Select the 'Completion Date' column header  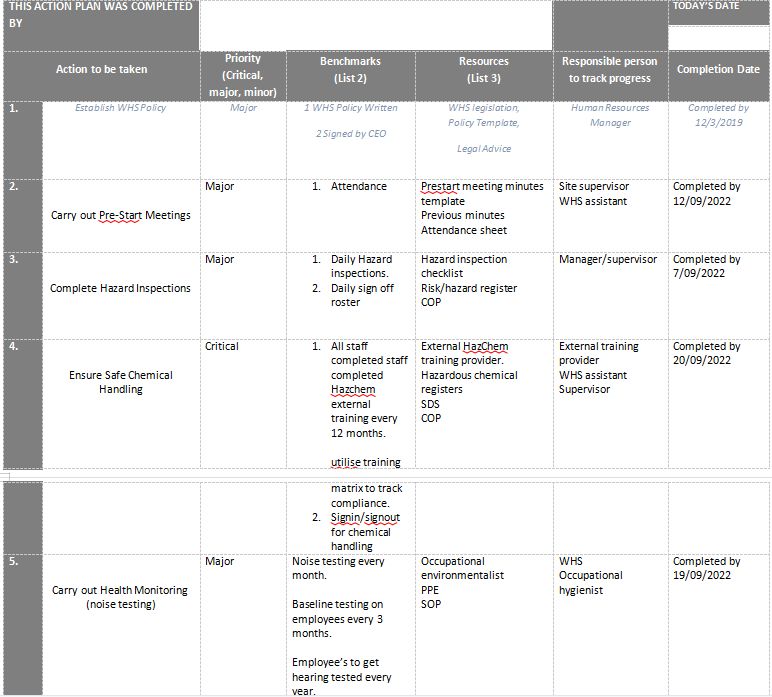tap(718, 69)
